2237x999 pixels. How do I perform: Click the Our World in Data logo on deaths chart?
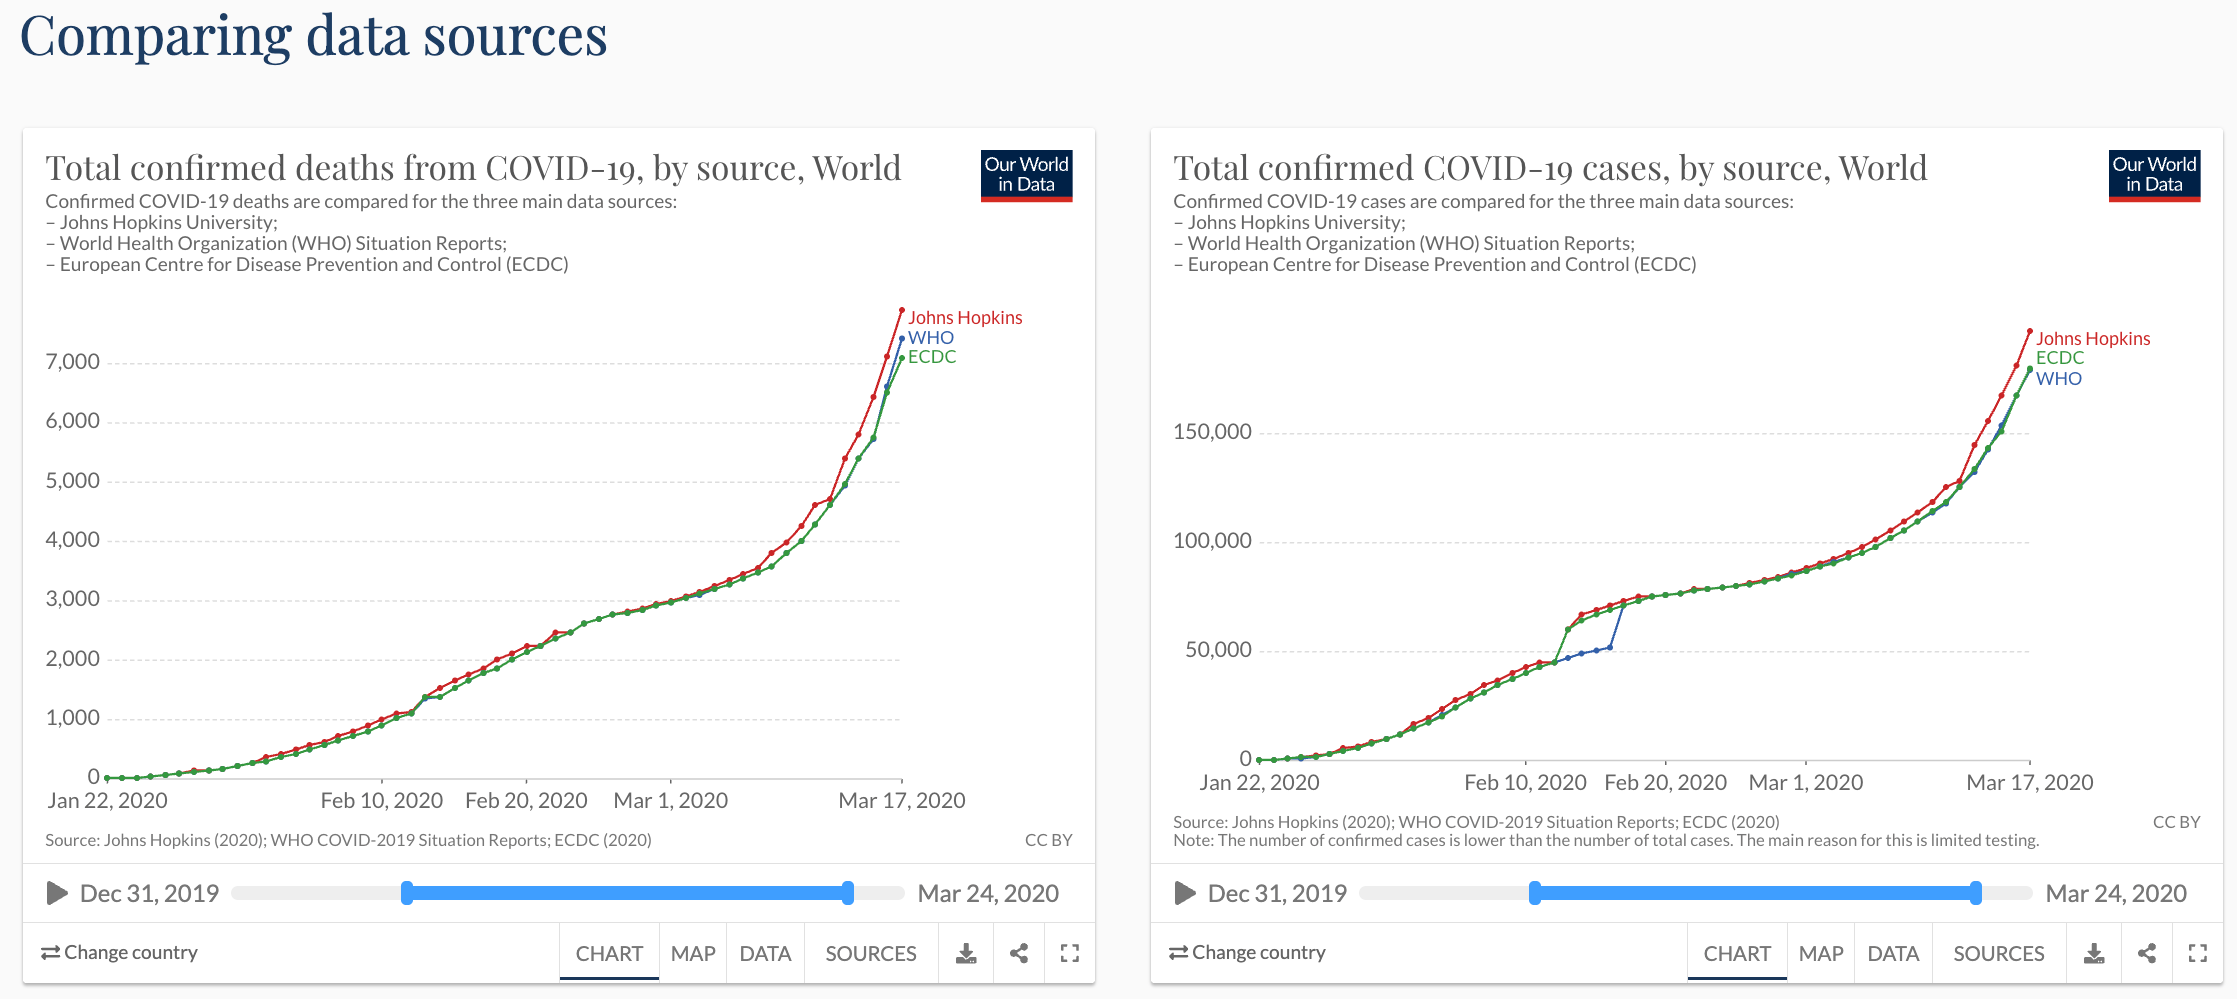click(1026, 174)
